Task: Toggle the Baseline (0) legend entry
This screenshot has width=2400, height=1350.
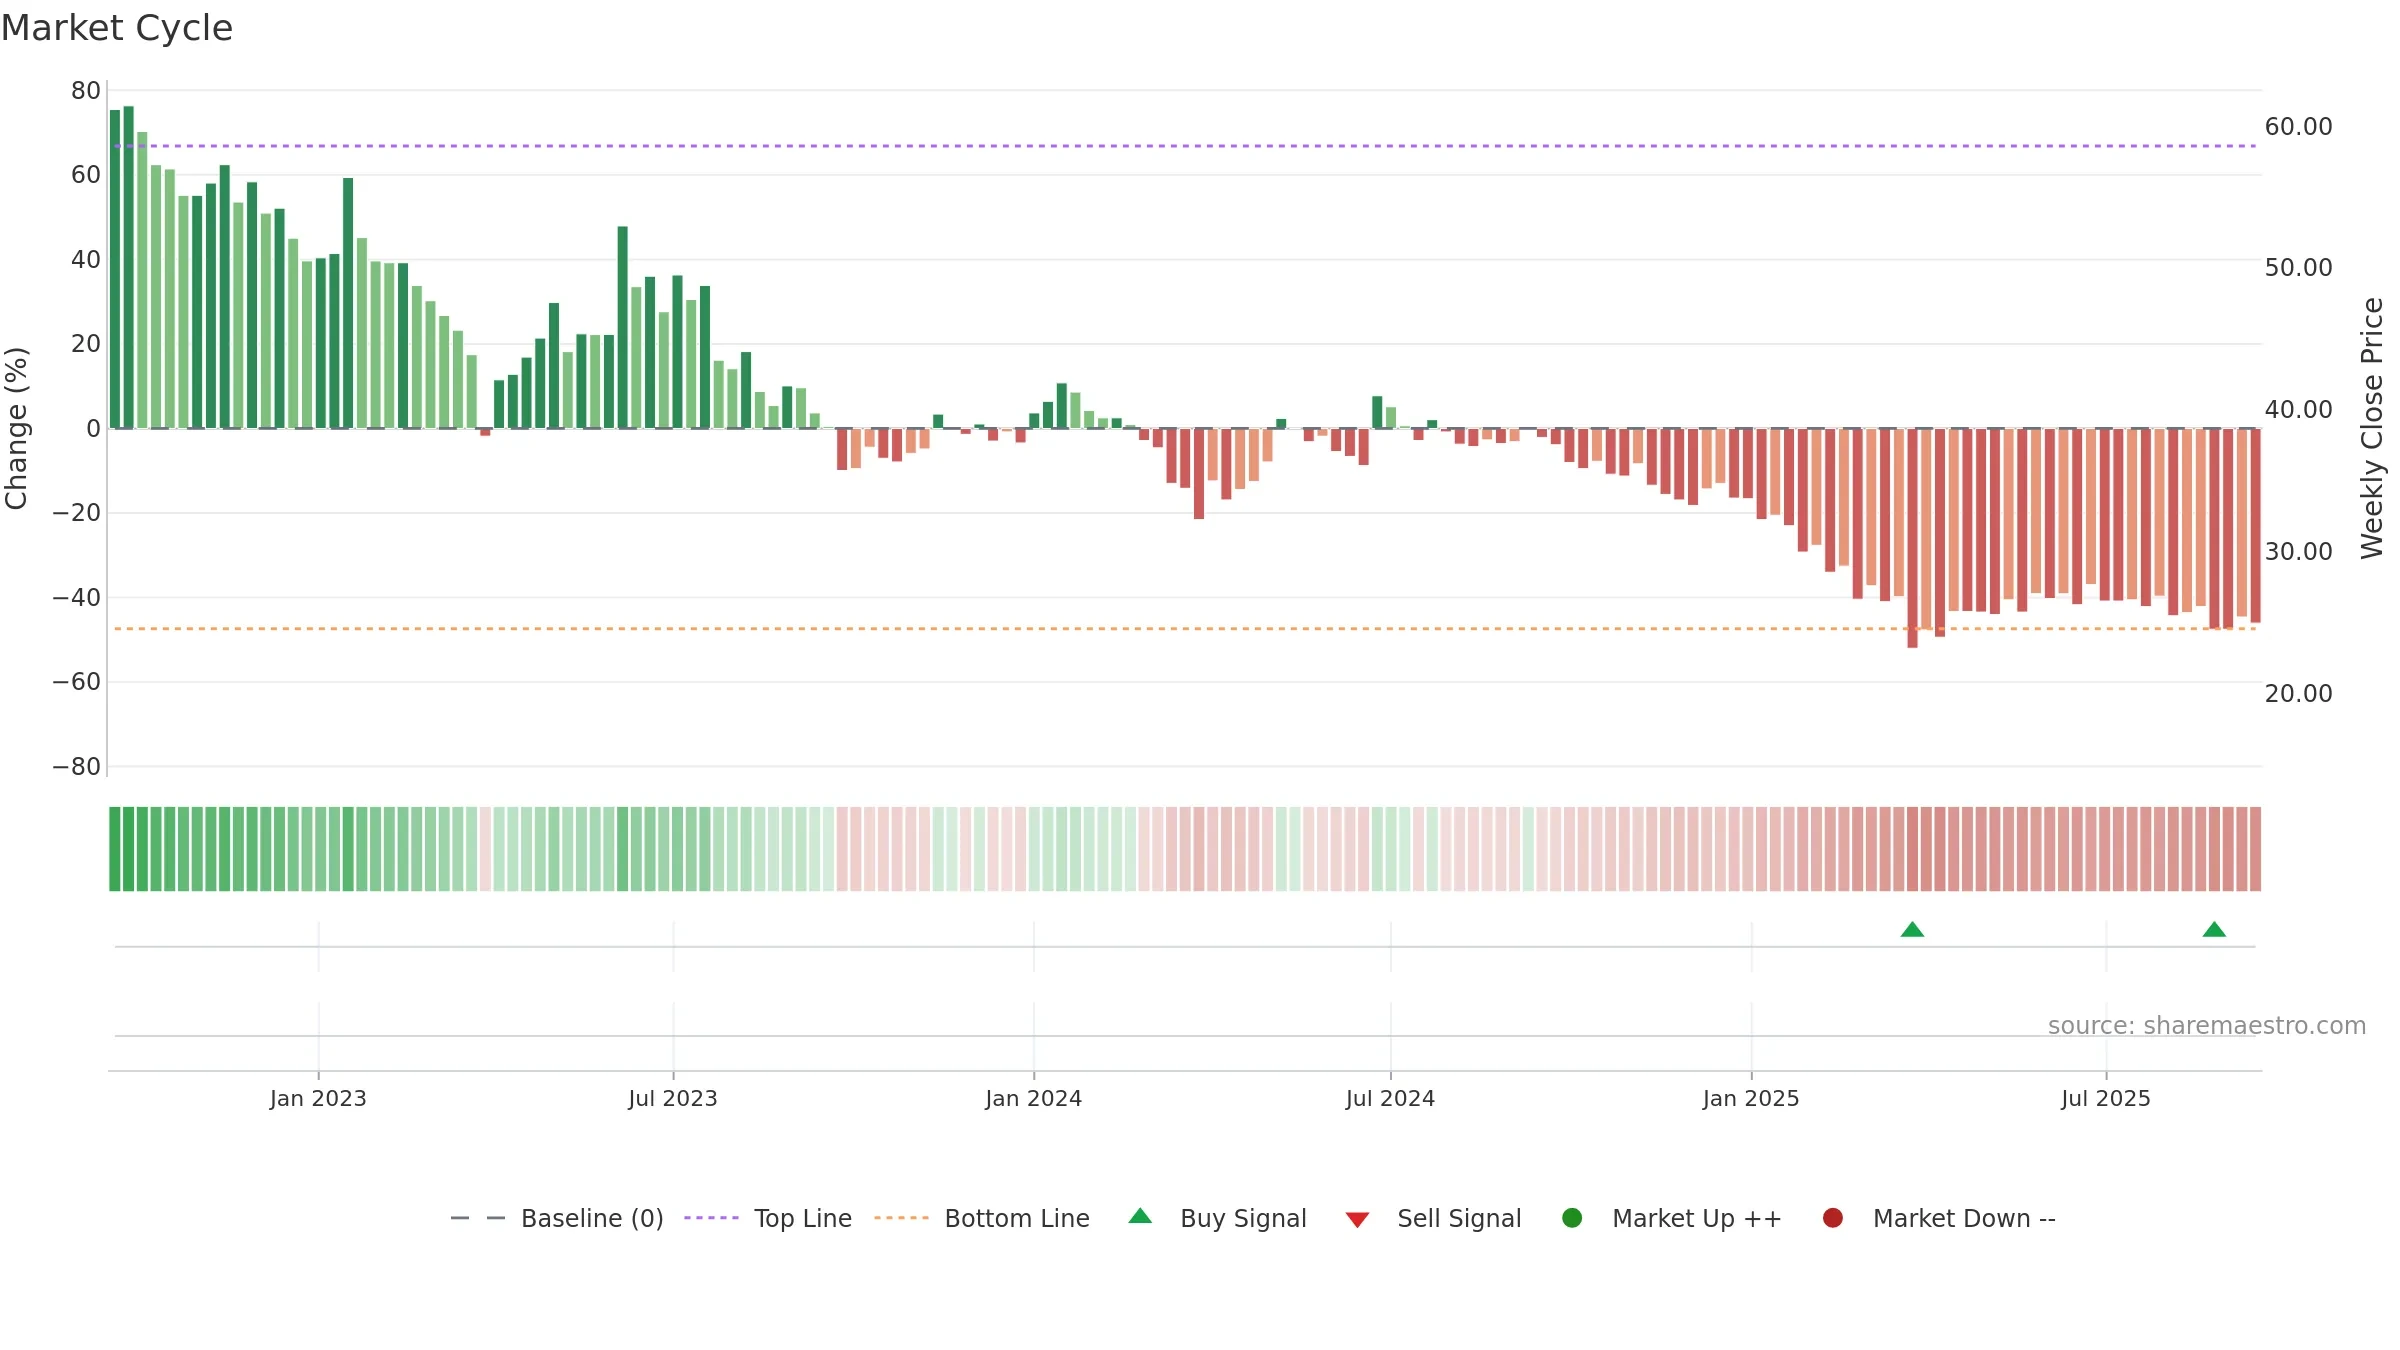Action: point(557,1218)
